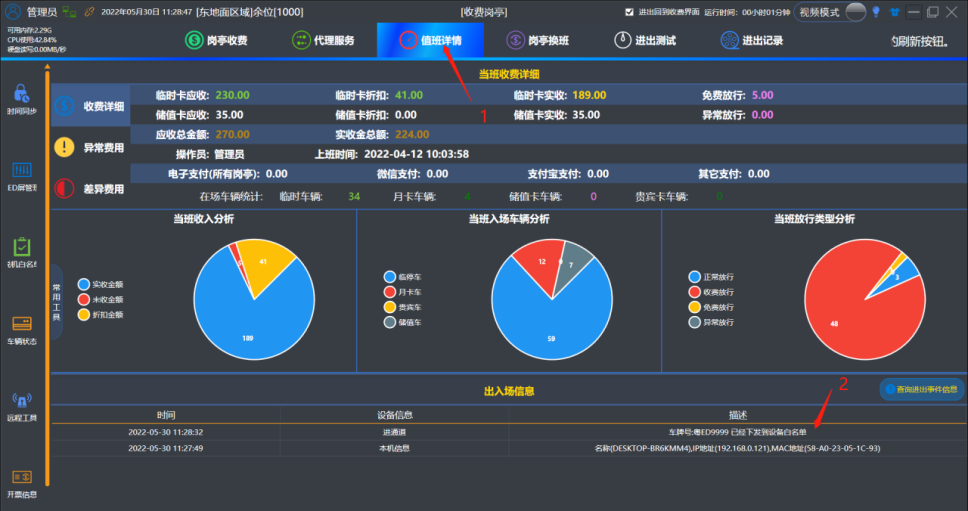
Task: Click the film reel 进出记录 icon
Action: point(729,40)
